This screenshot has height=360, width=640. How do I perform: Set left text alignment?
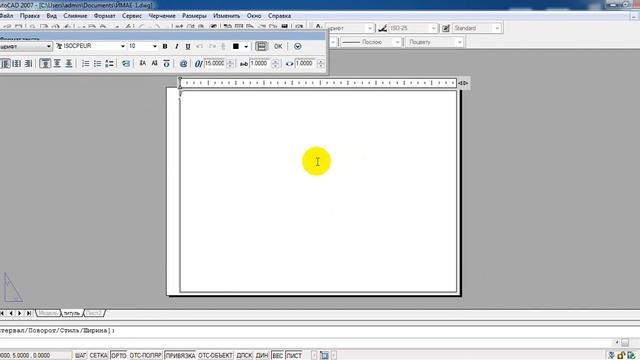5,64
